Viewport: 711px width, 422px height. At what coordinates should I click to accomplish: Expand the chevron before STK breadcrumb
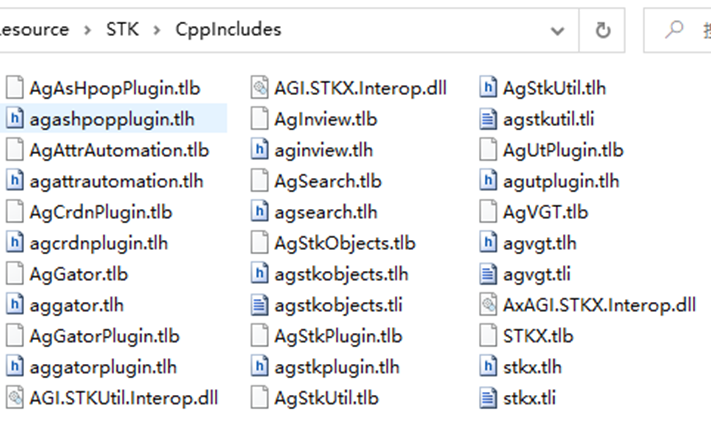tap(88, 30)
